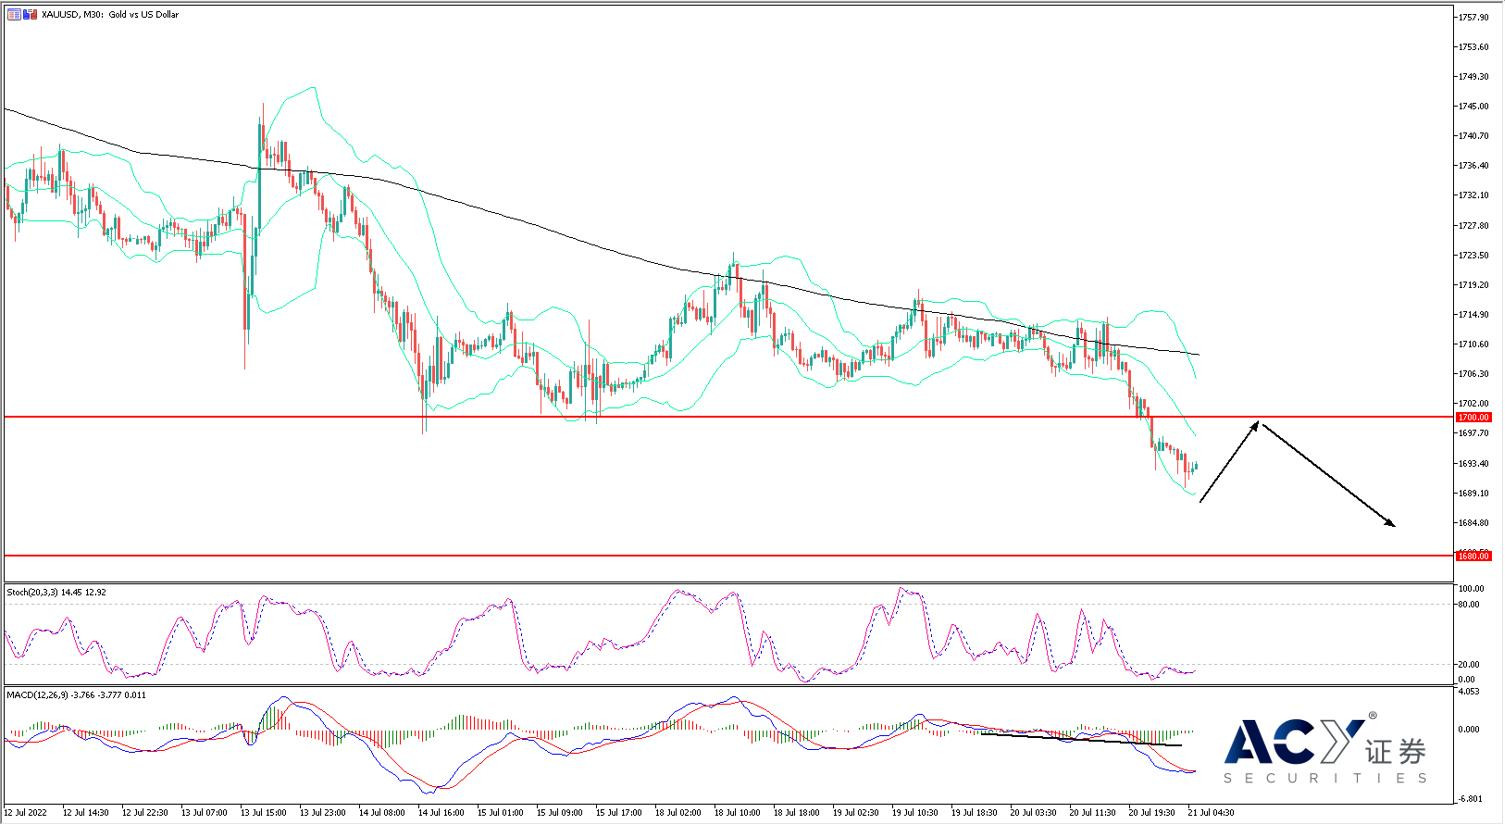Click the '18 Jul 10:00' time label

click(x=737, y=813)
